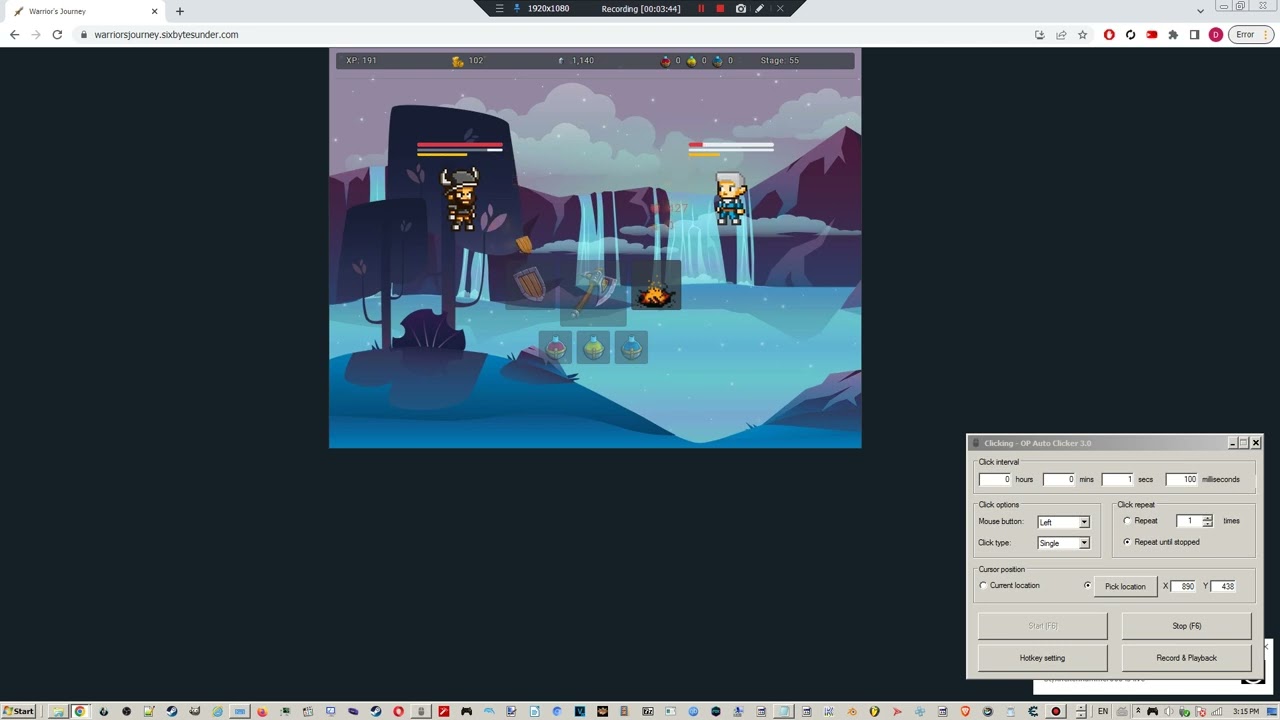Viewport: 1280px width, 720px height.
Task: Click the browser address bar URL
Action: coord(166,35)
